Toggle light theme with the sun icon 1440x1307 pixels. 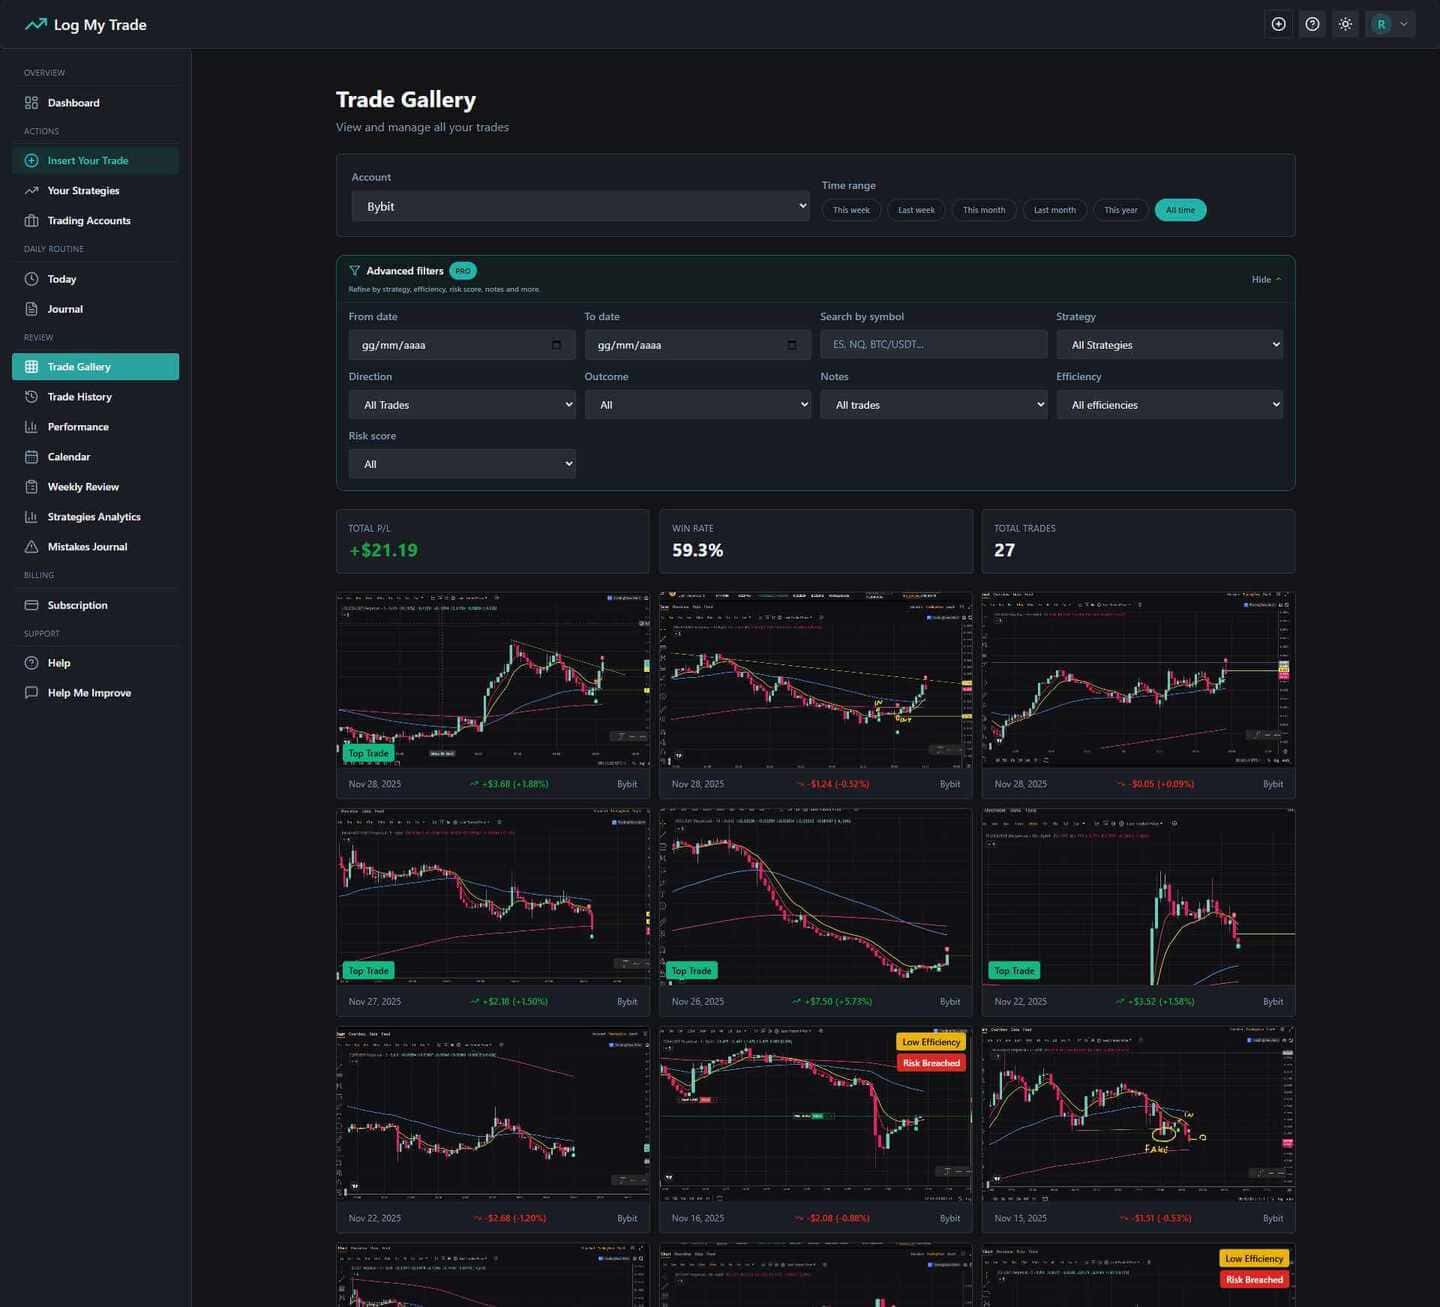1344,24
